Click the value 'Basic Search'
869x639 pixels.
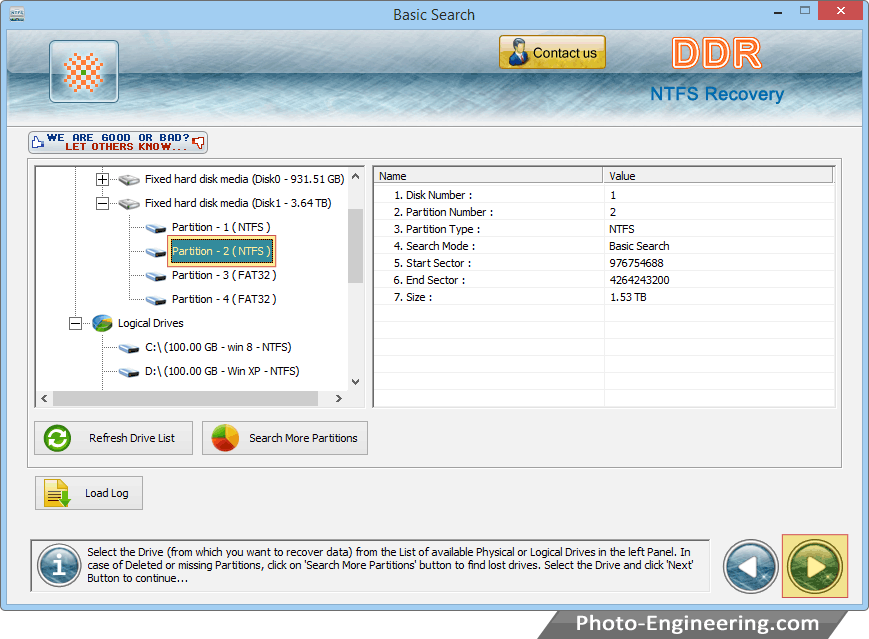tap(639, 246)
